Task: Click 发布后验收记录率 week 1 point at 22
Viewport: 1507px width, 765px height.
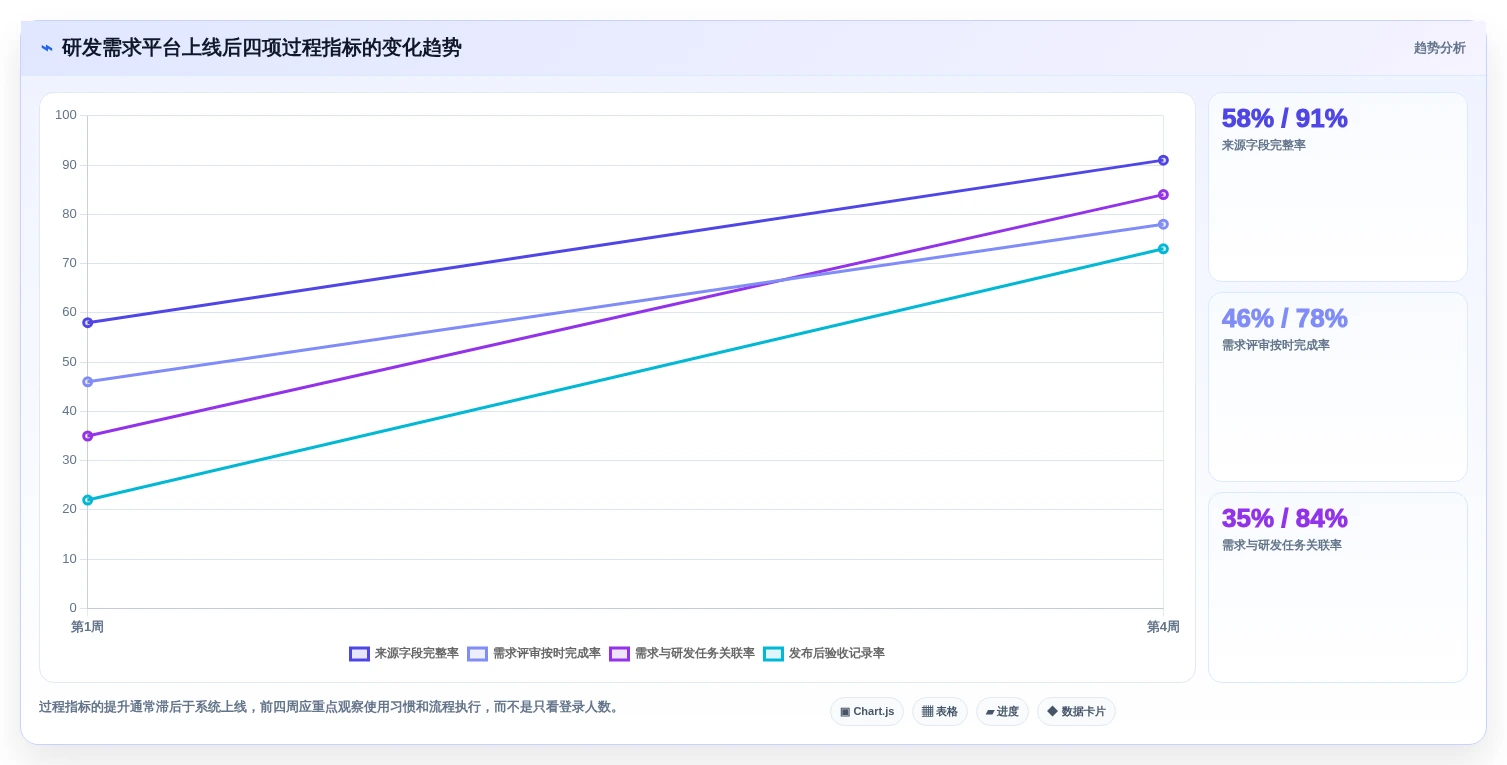Action: pyautogui.click(x=87, y=500)
